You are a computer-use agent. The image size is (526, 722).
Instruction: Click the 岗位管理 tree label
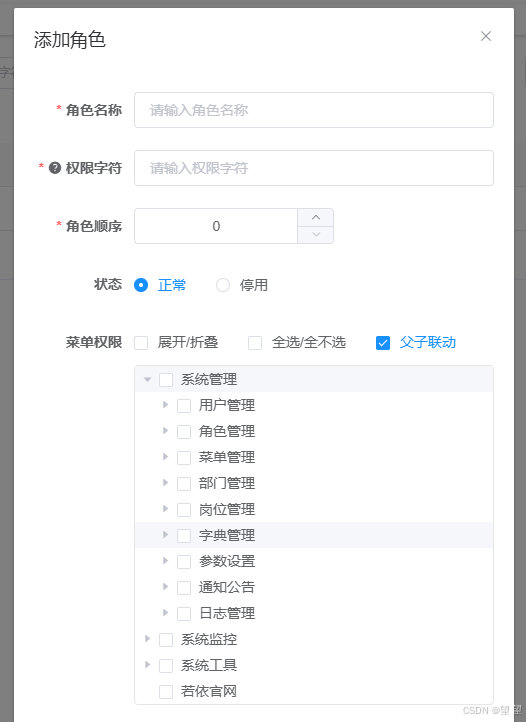pos(227,509)
